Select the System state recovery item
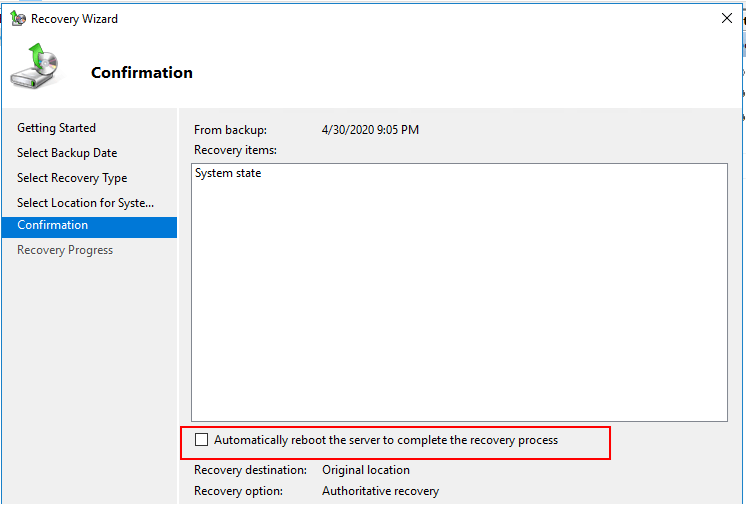Viewport: 747px width, 505px height. 228,173
